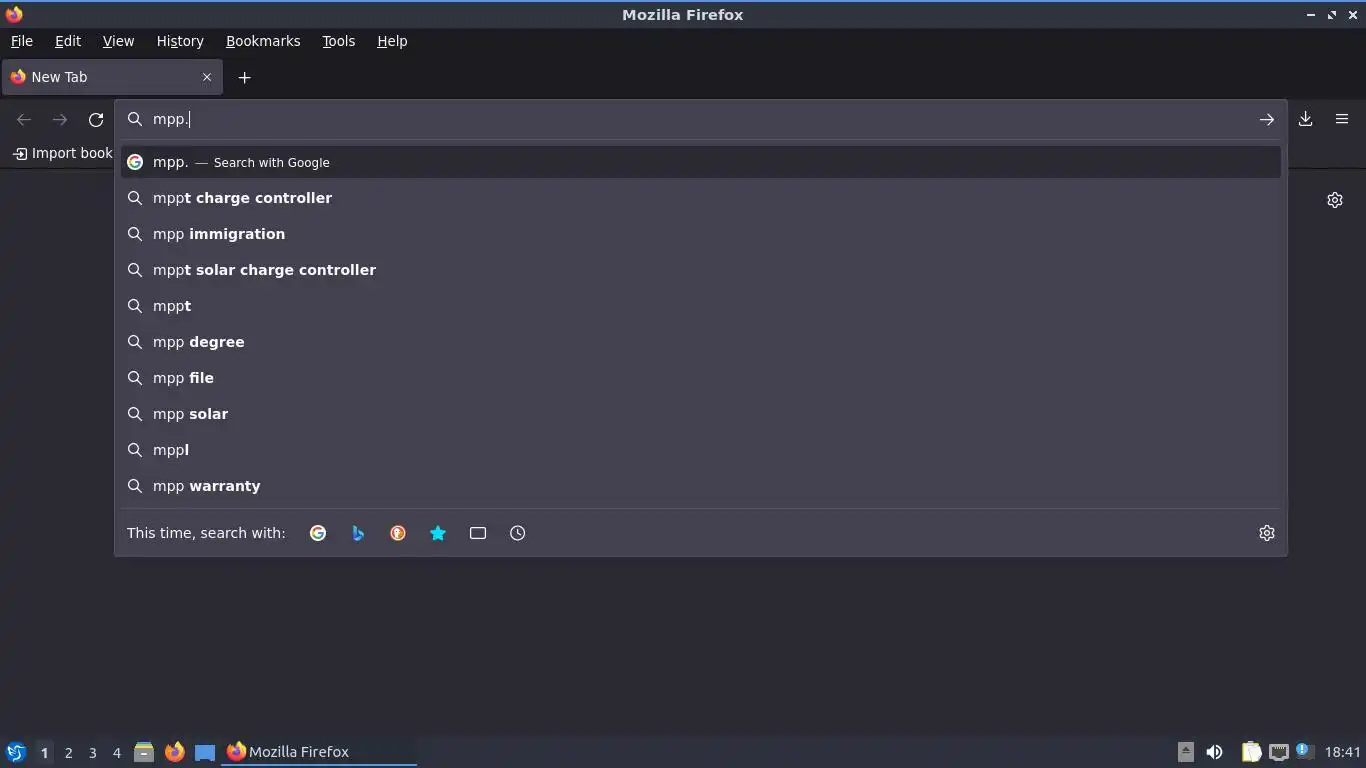Close the New Tab tab

click(207, 77)
